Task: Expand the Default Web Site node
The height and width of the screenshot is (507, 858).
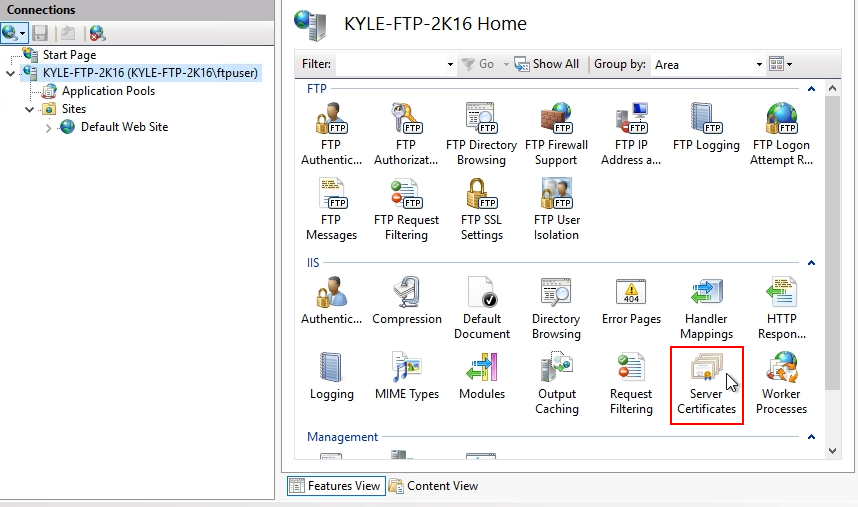Action: [x=49, y=128]
